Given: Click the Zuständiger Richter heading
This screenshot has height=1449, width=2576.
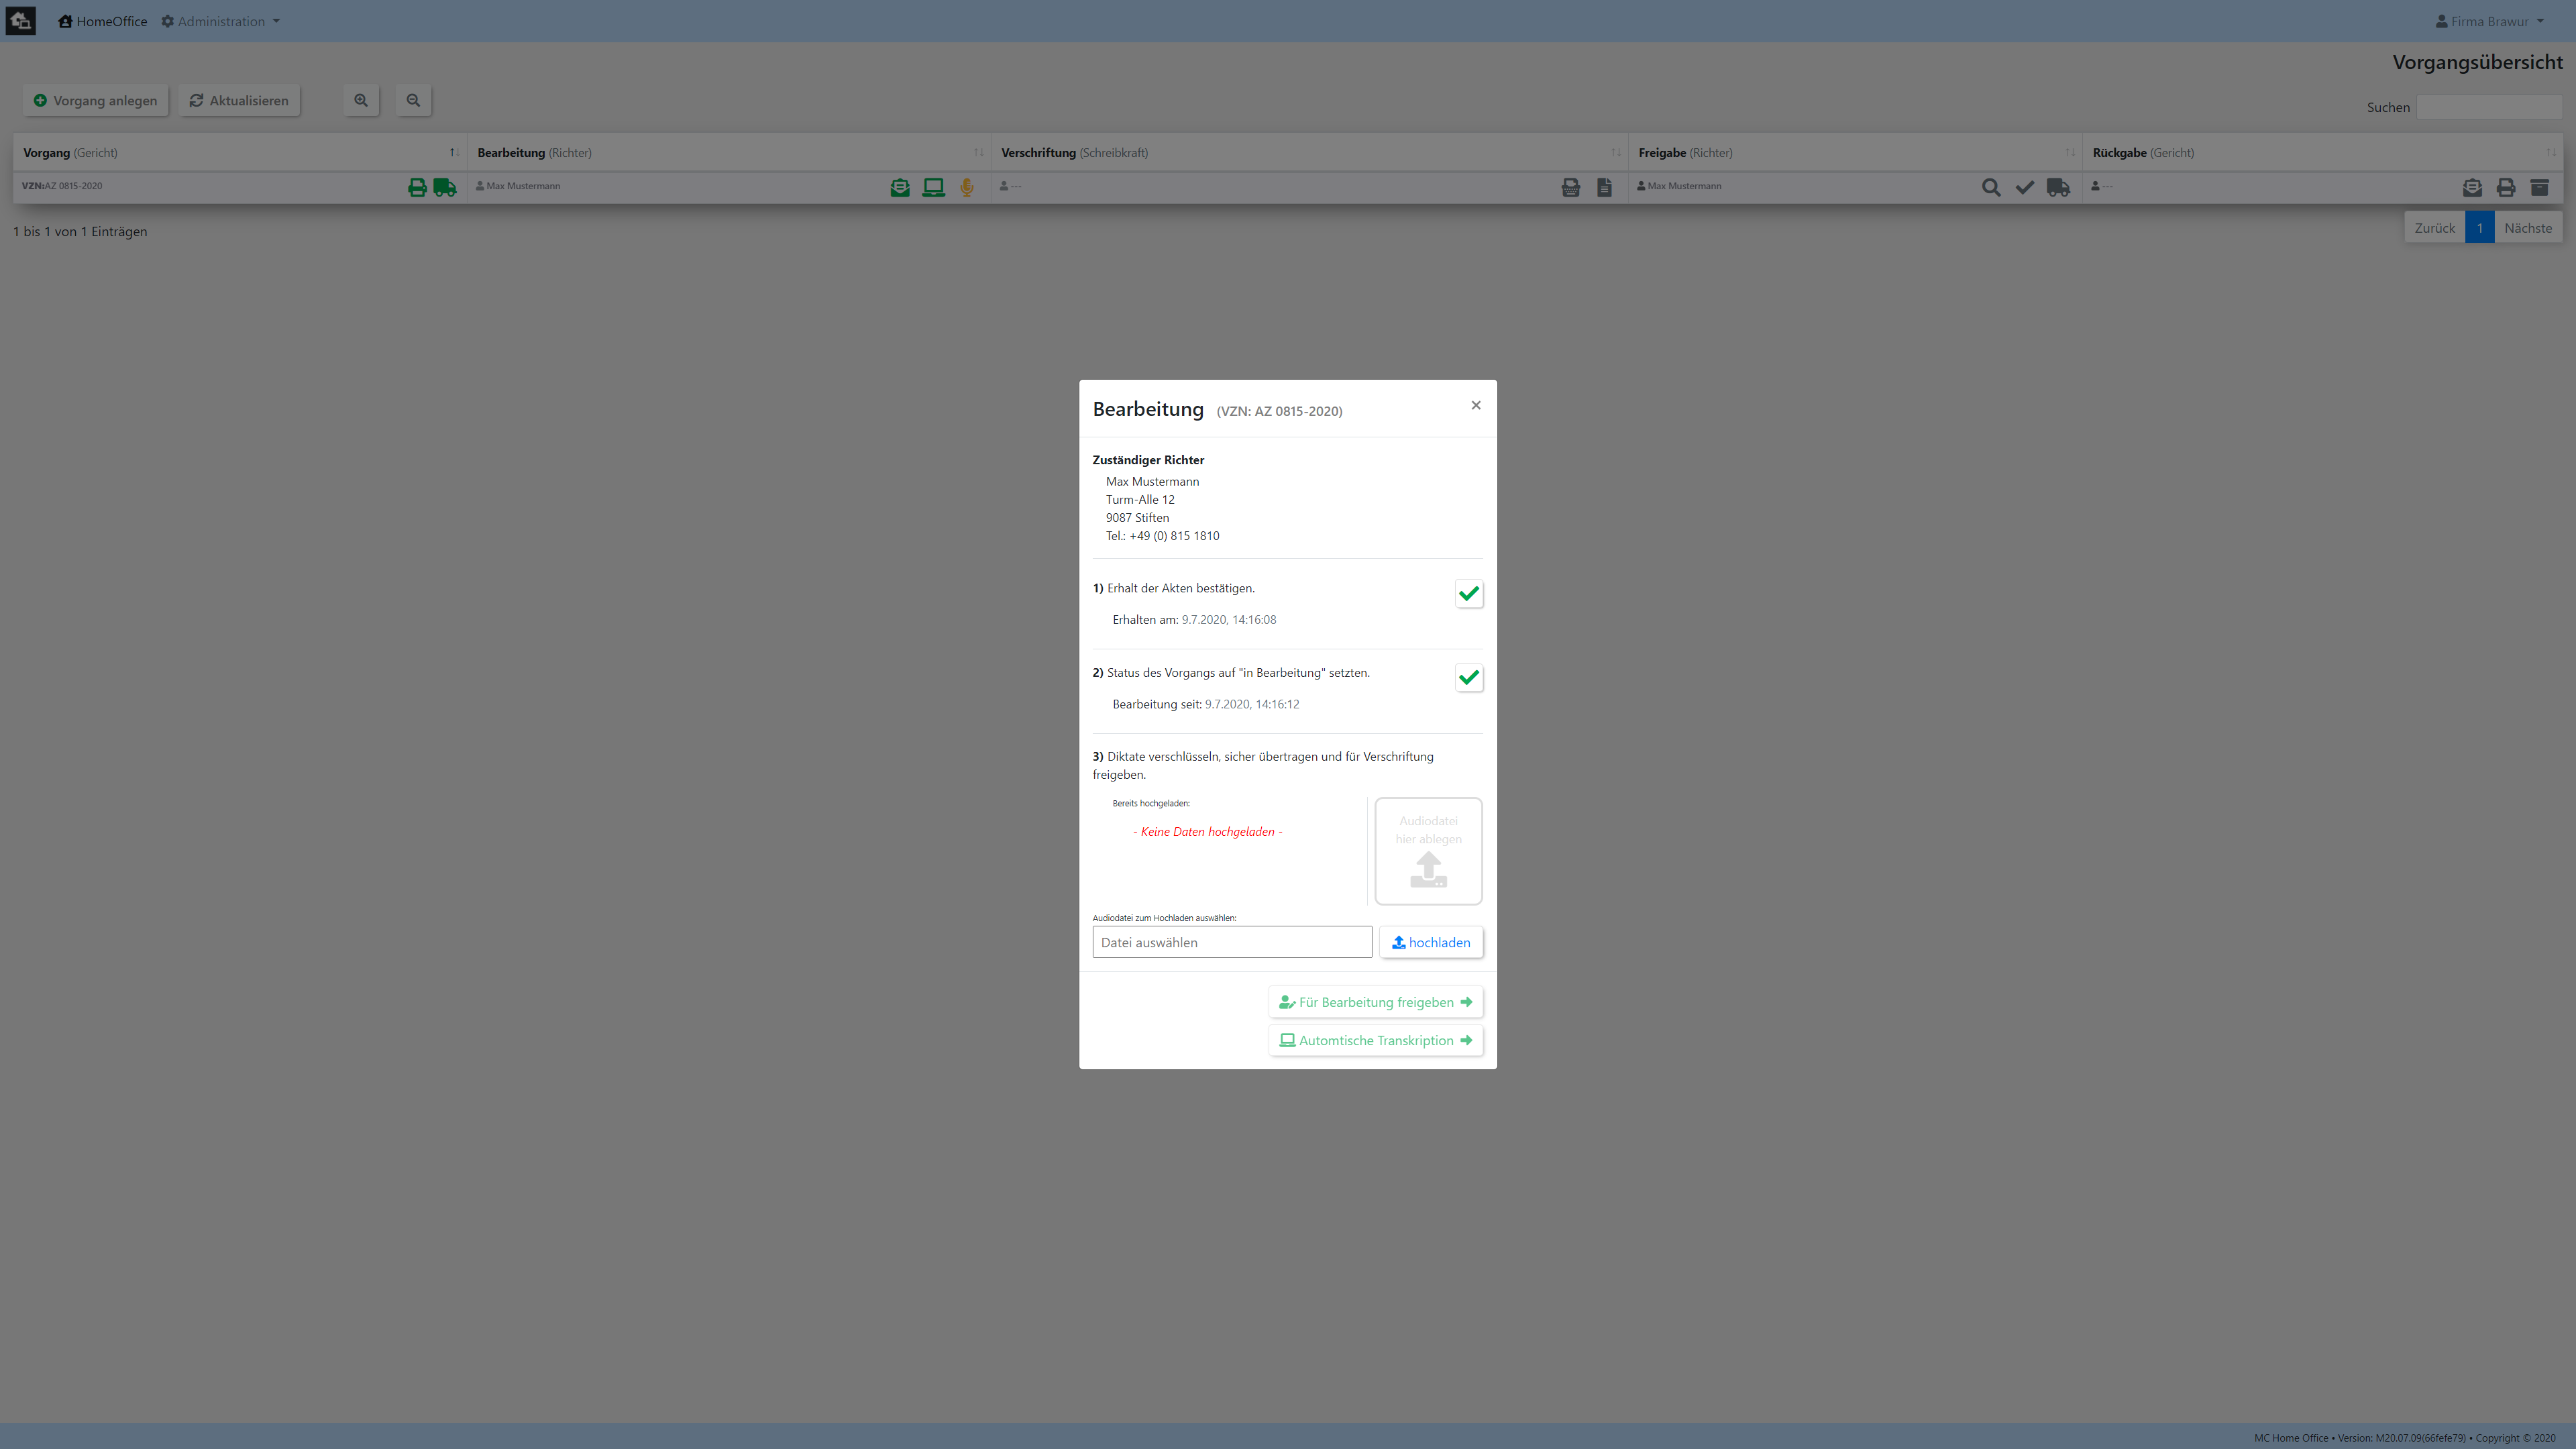Looking at the screenshot, I should [x=1148, y=460].
